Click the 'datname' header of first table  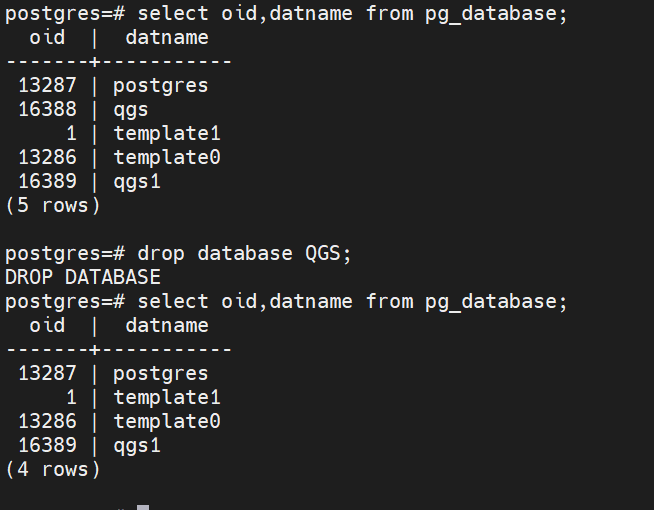[x=167, y=37]
